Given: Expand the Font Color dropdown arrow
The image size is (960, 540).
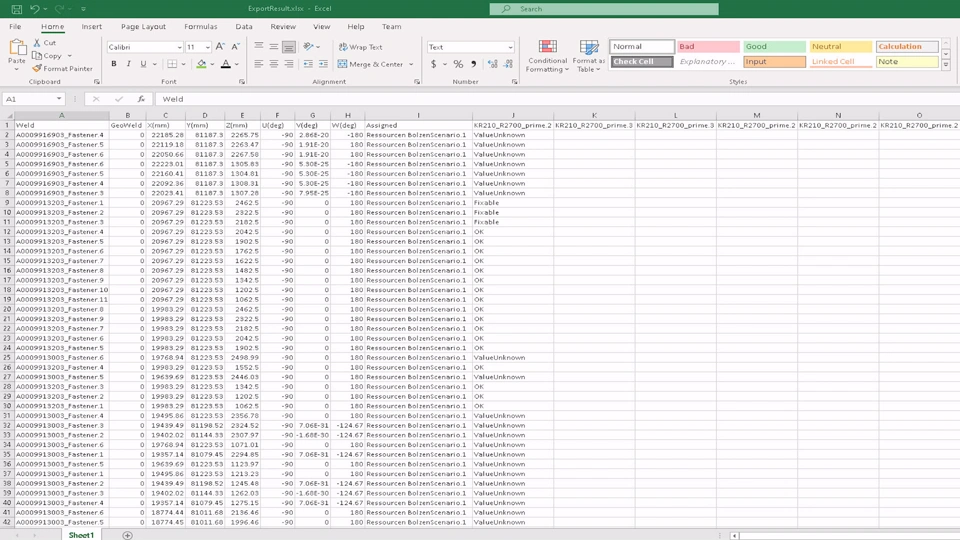Looking at the screenshot, I should pos(237,64).
